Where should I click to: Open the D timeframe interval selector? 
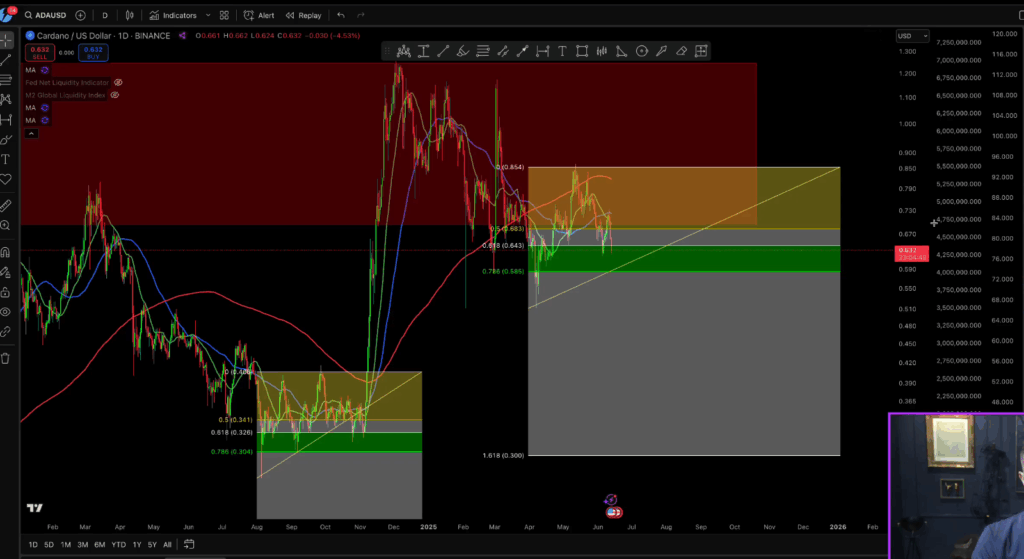tap(104, 15)
